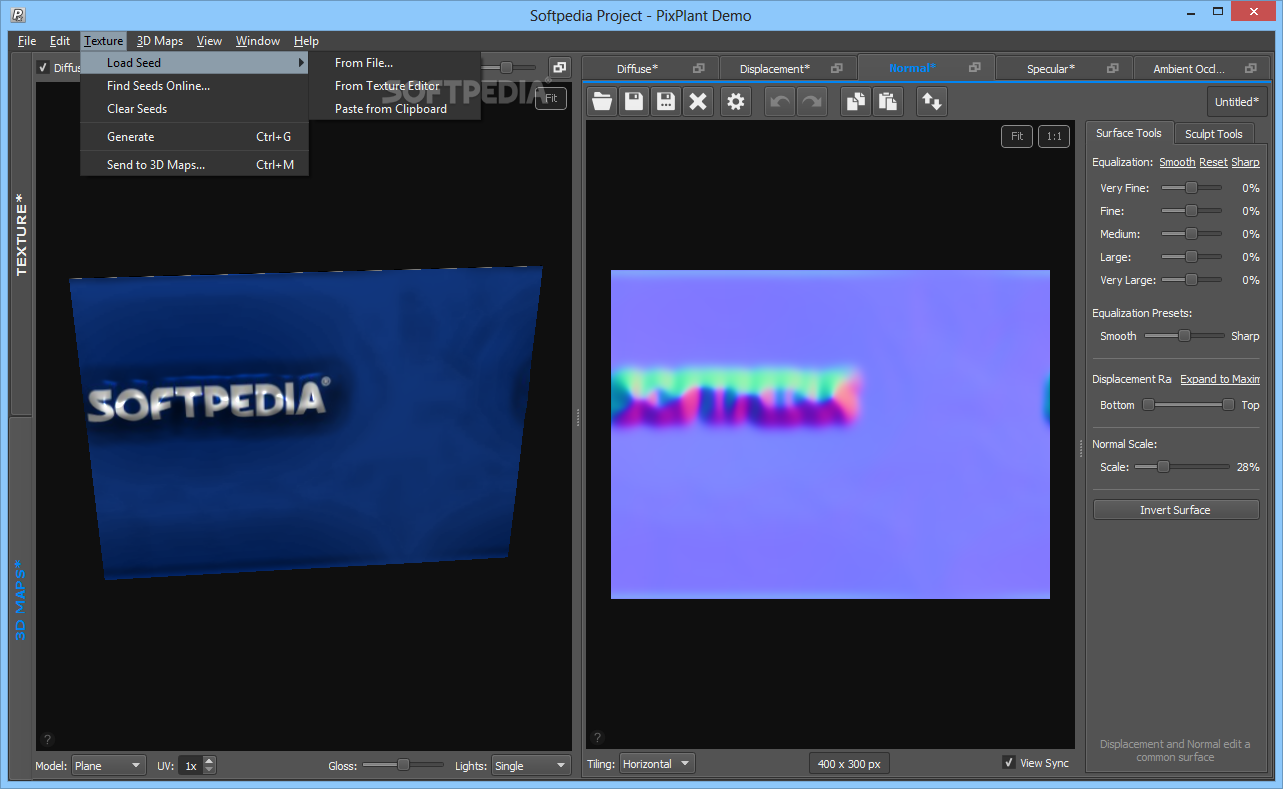Choose From File... in Load Seed submenu
This screenshot has width=1283, height=789.
[x=394, y=63]
